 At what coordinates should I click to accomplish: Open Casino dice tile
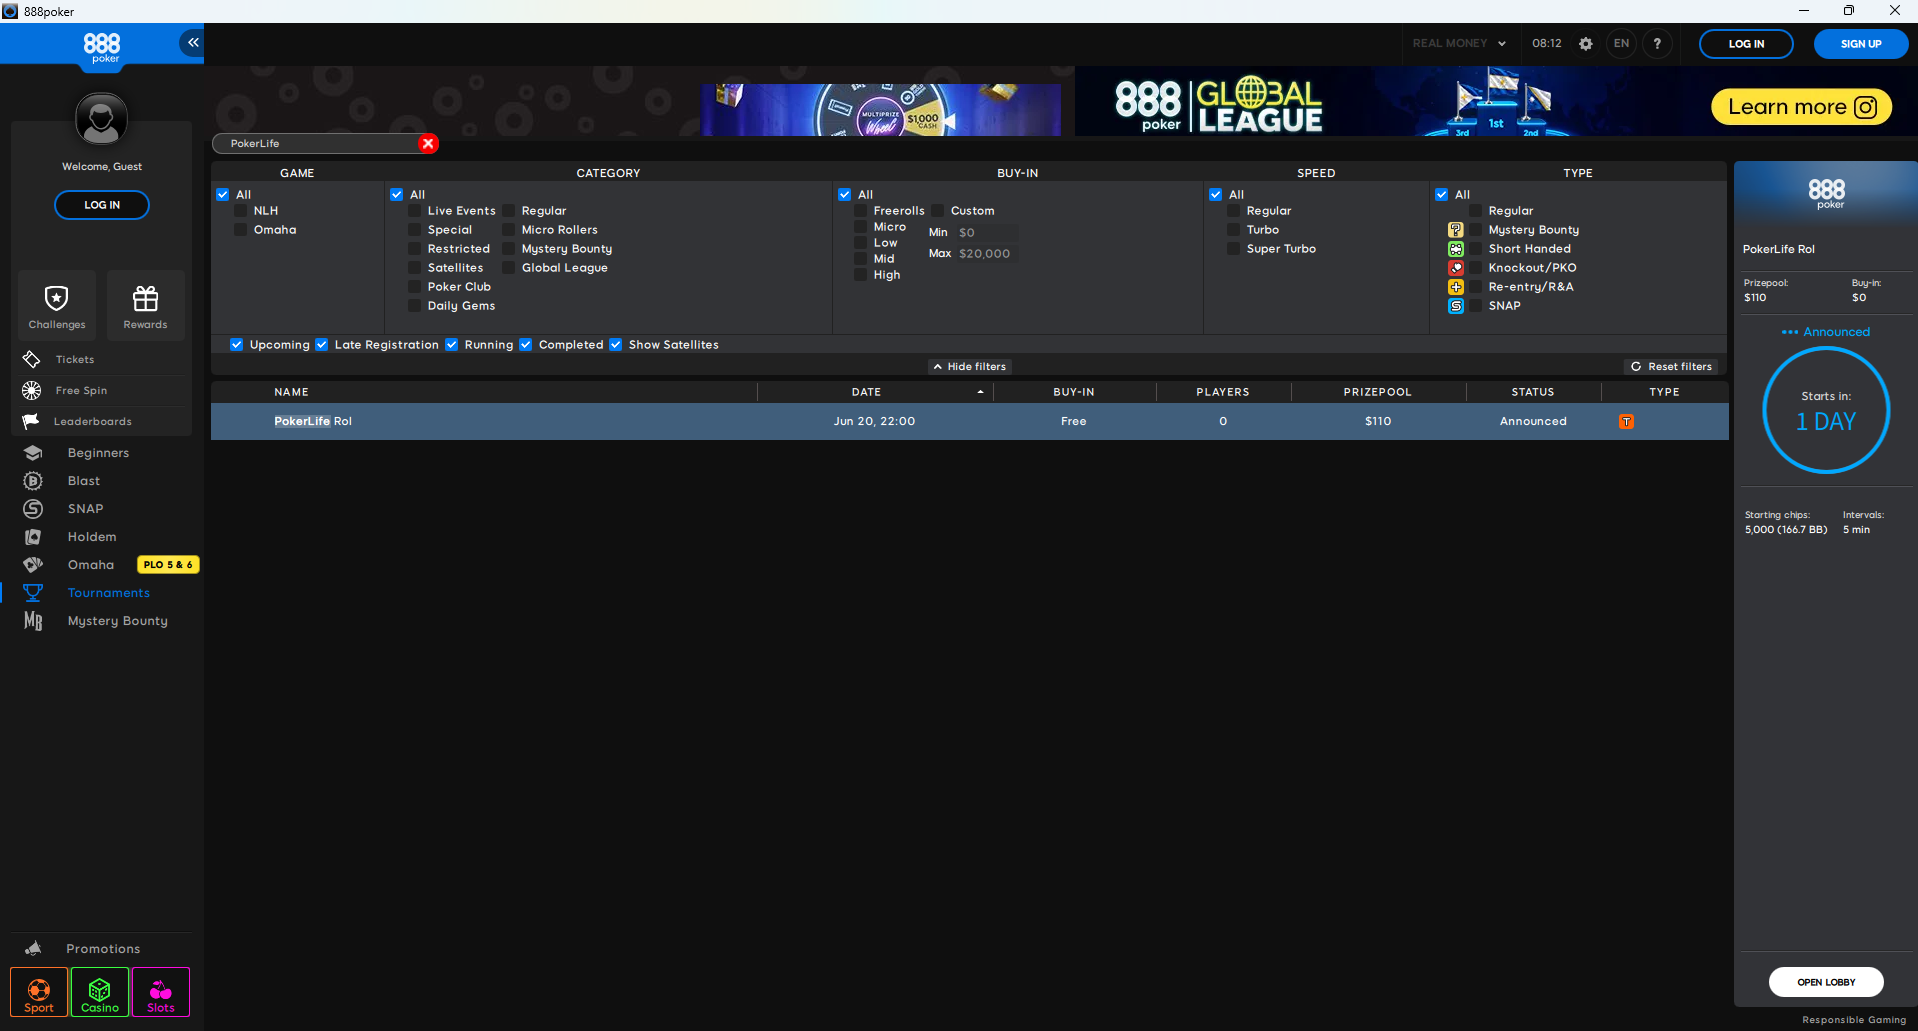click(x=100, y=992)
